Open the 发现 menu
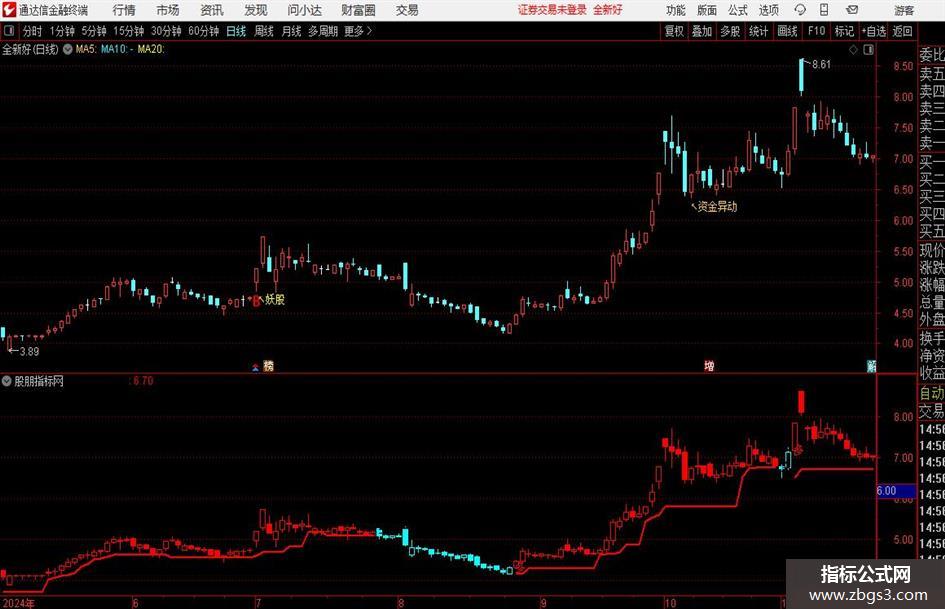Viewport: 945px width, 609px height. [x=256, y=10]
